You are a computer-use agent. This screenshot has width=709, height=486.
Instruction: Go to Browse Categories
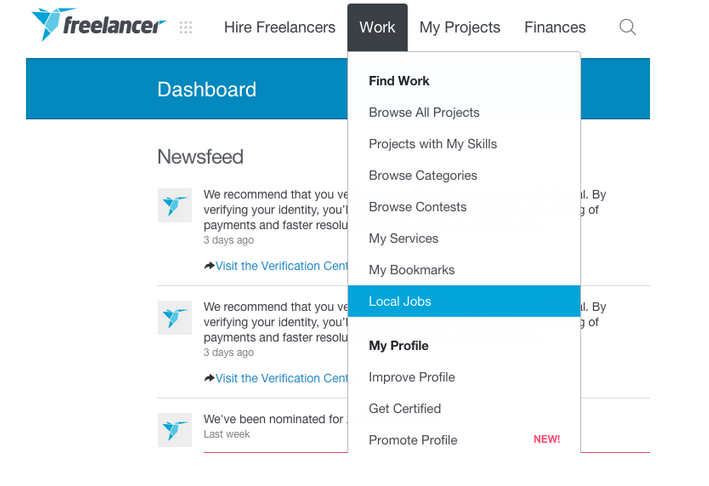423,176
